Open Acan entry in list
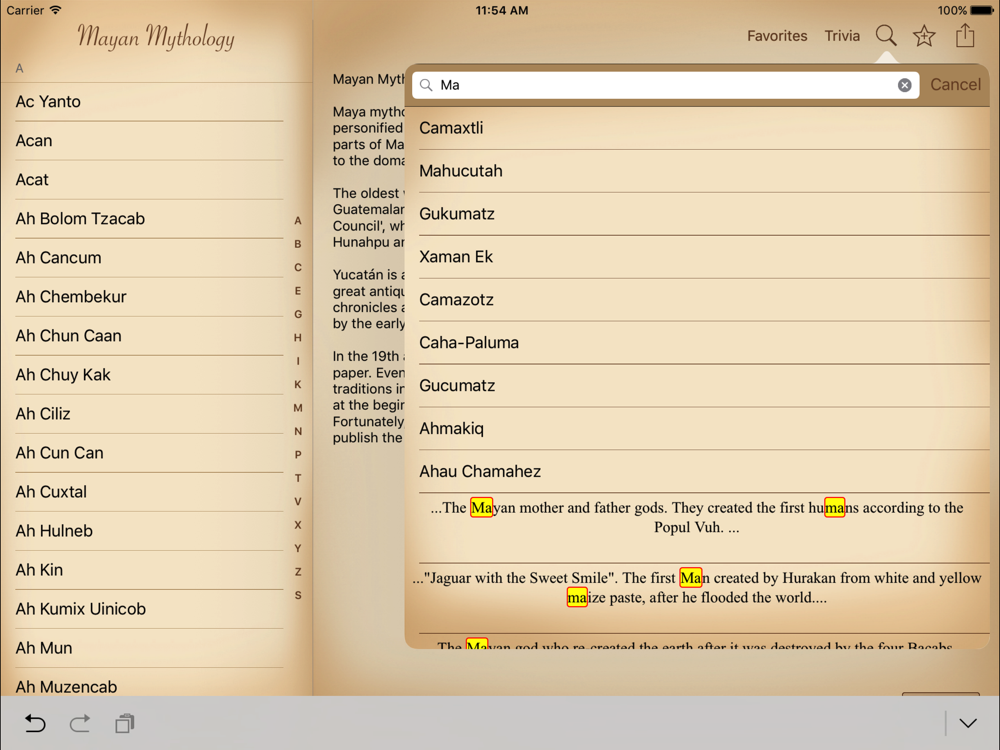 click(149, 140)
